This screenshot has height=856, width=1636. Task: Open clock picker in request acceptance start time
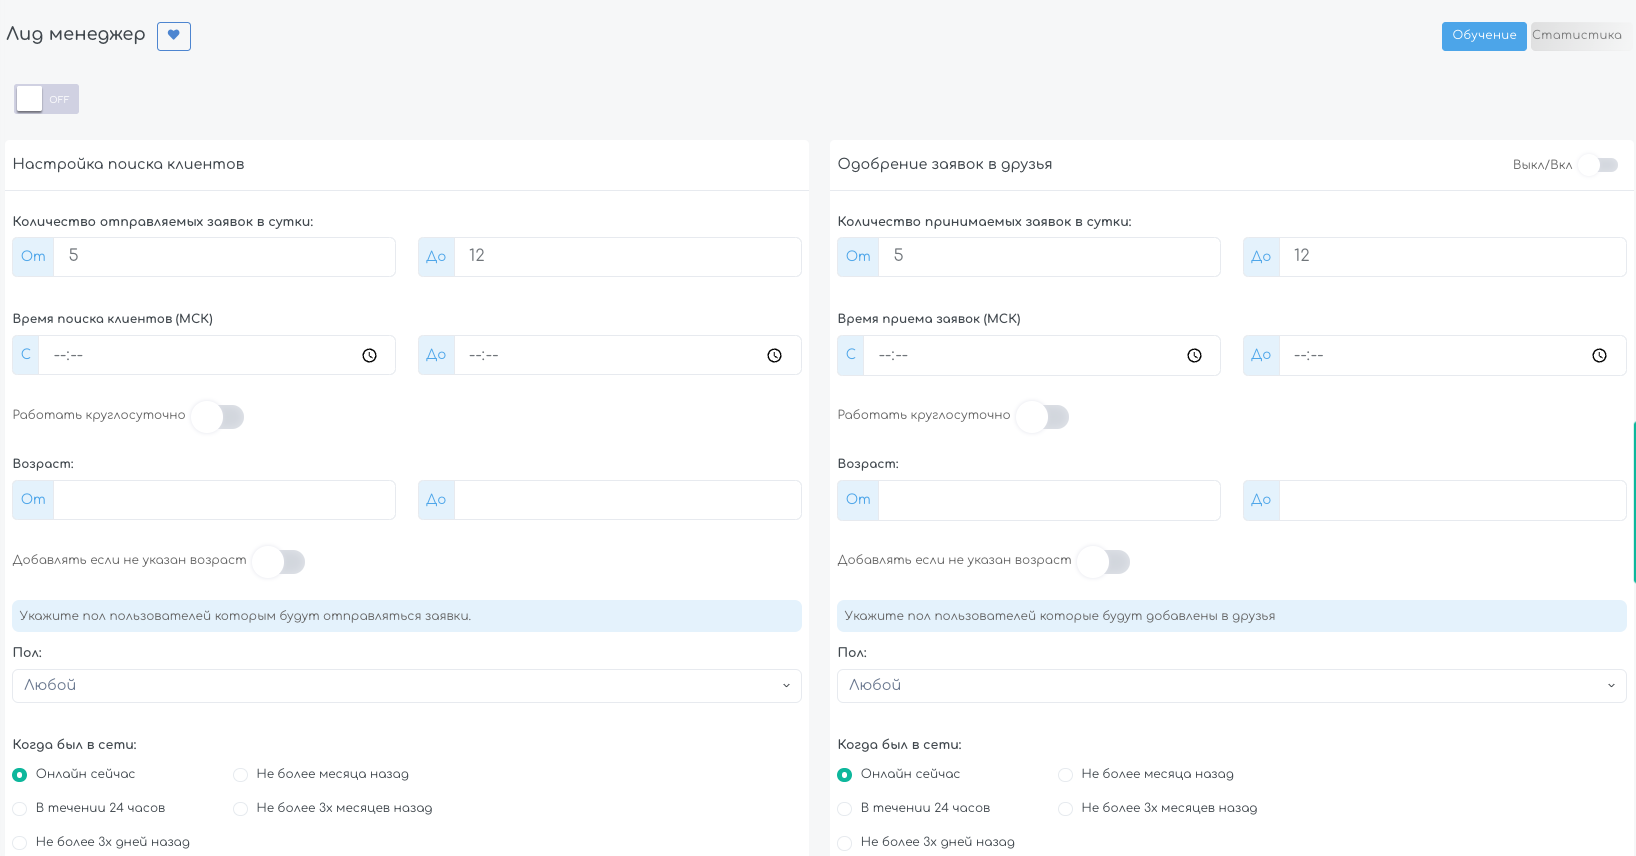click(1195, 356)
